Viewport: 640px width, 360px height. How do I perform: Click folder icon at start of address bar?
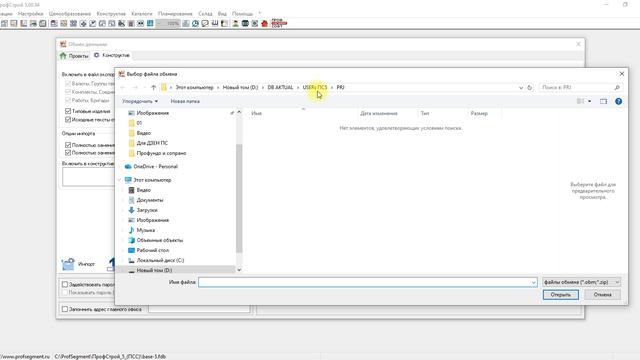pos(164,87)
